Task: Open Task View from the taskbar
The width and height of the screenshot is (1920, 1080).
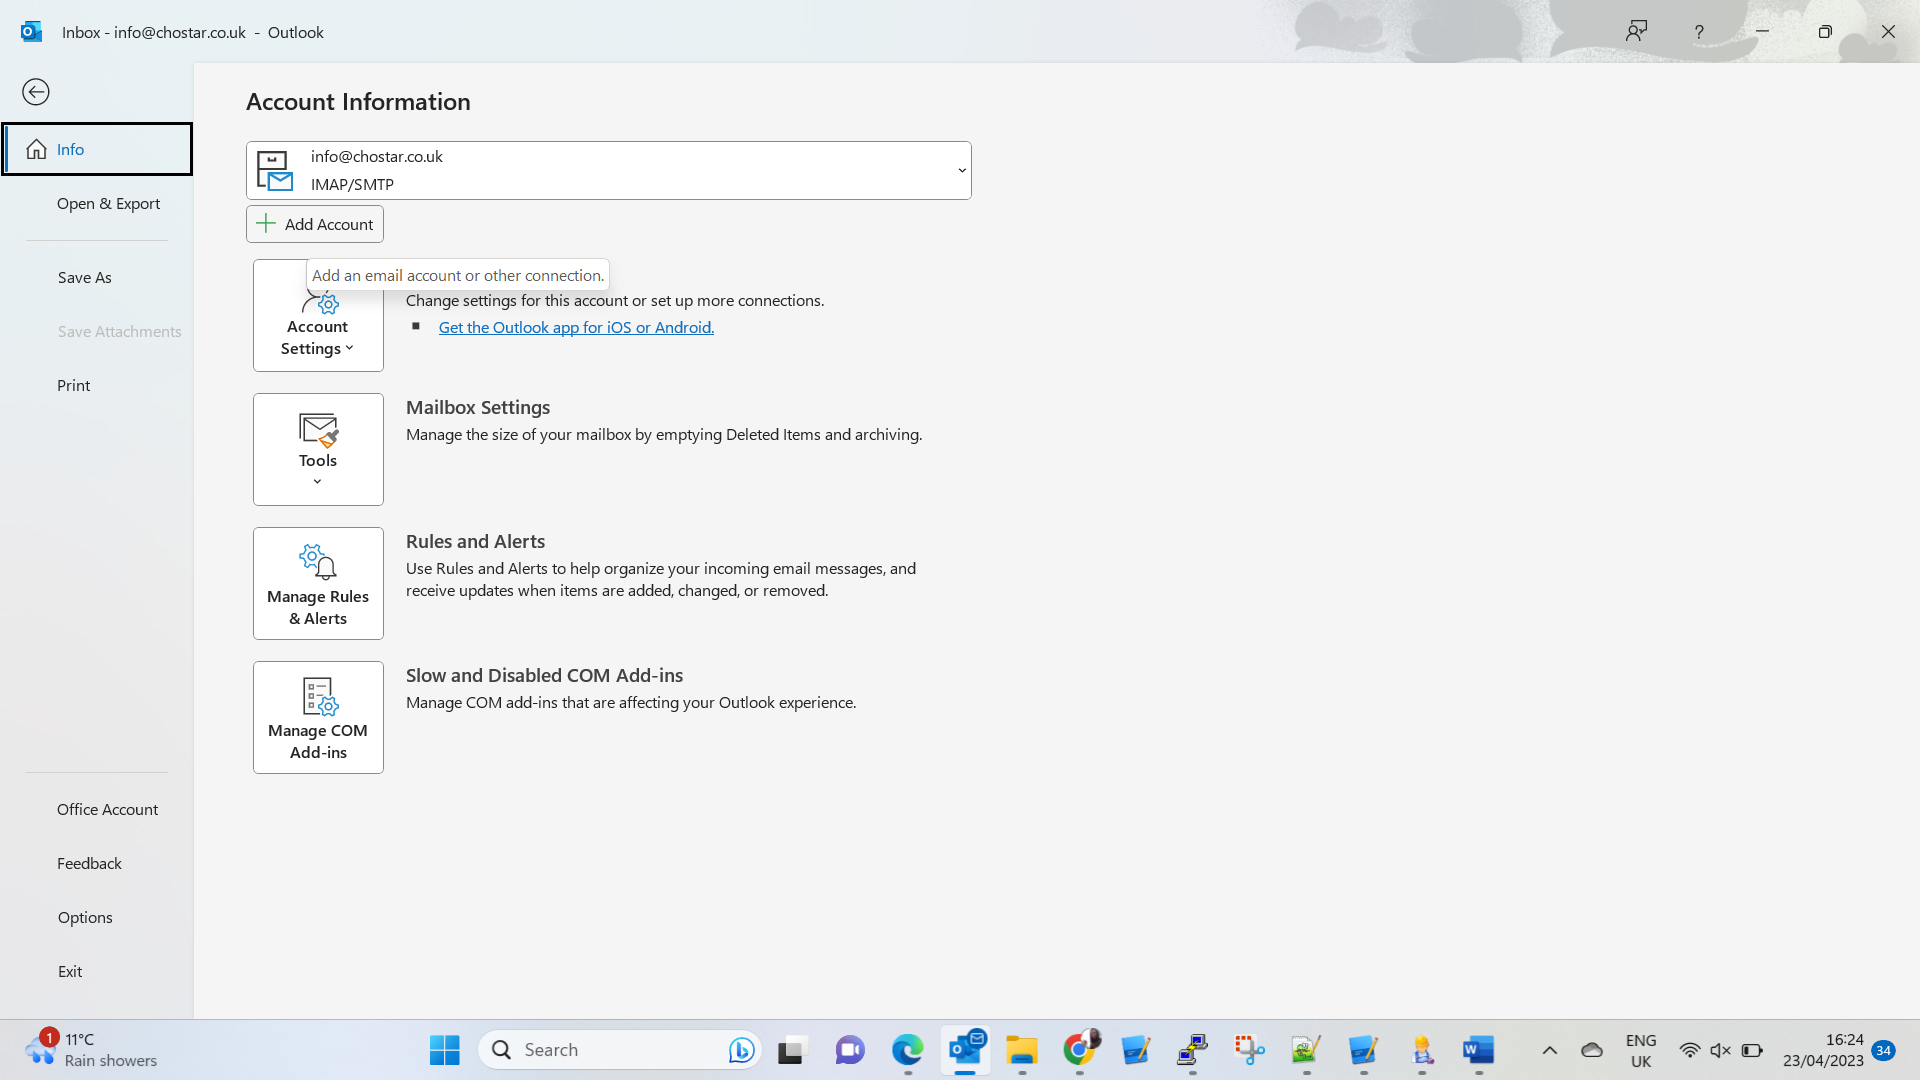Action: coord(791,1050)
